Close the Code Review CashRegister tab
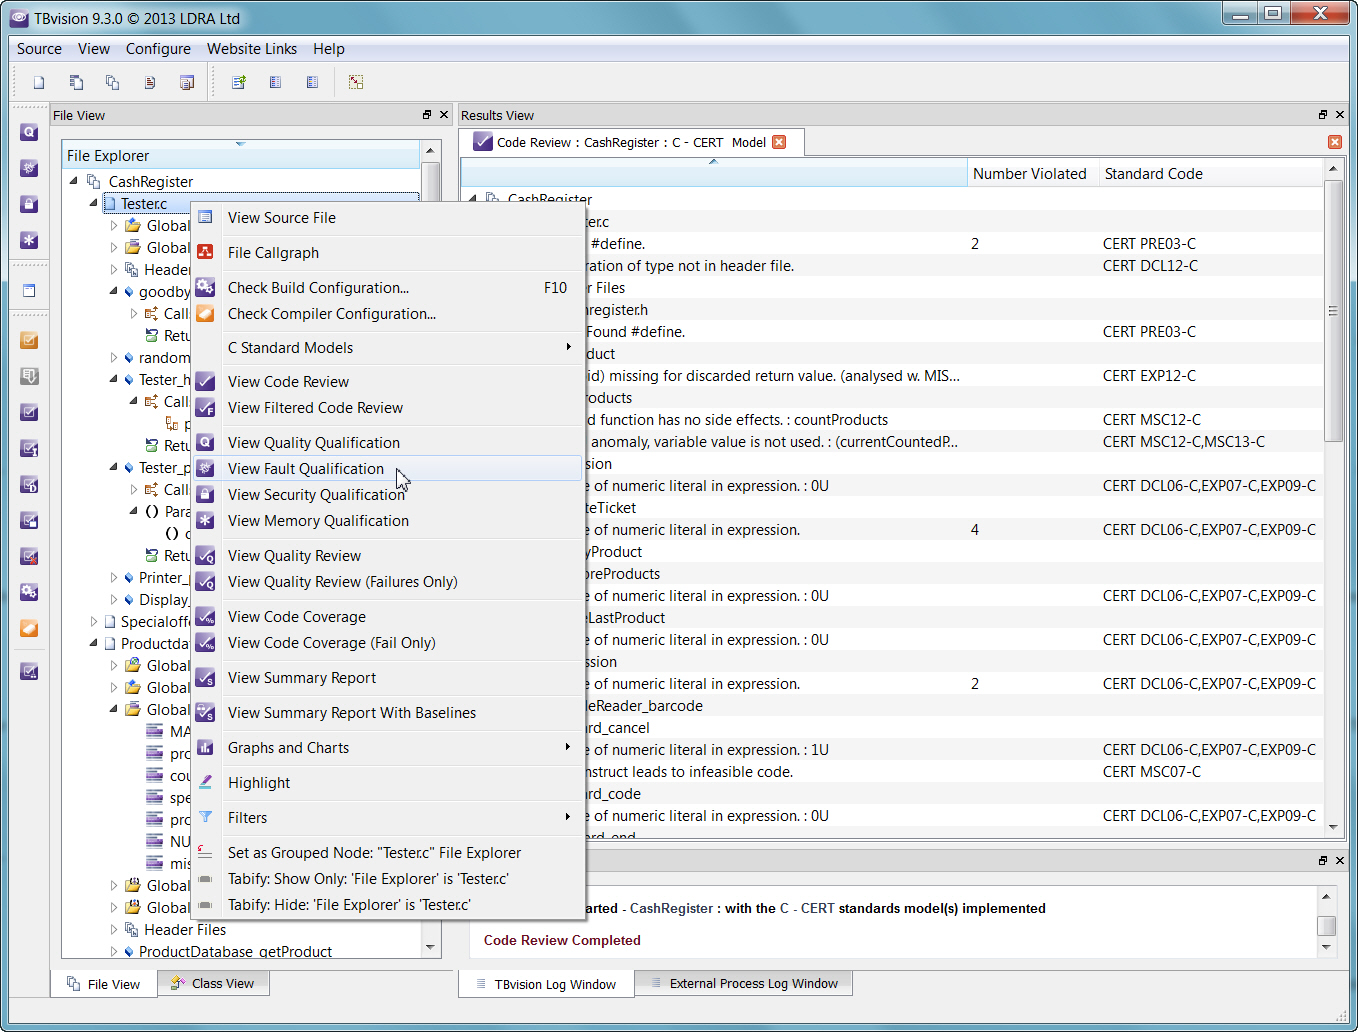The image size is (1358, 1032). [779, 142]
